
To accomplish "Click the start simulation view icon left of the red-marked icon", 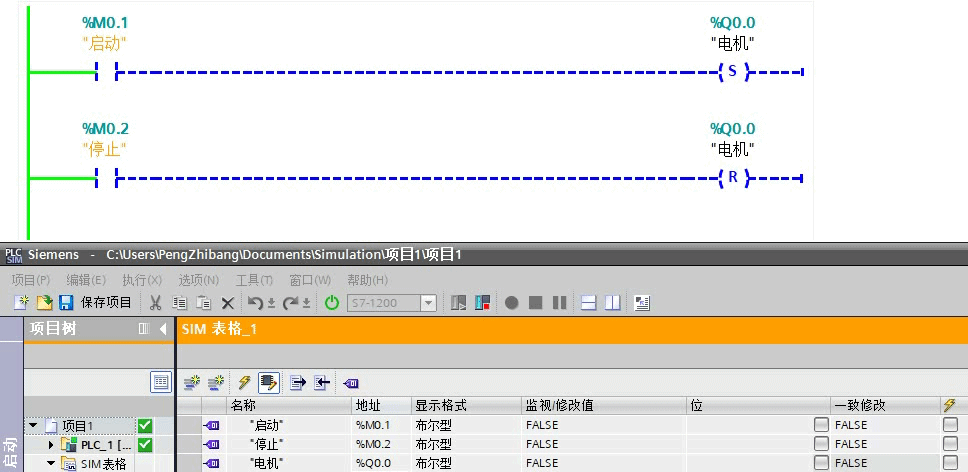I will click(458, 303).
